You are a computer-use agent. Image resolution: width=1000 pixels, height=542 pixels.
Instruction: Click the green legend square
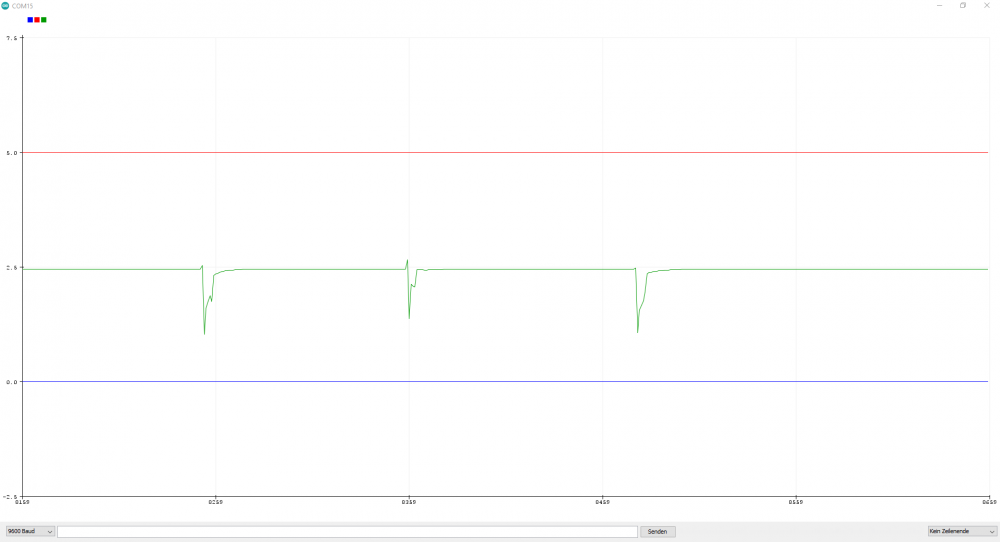point(44,19)
